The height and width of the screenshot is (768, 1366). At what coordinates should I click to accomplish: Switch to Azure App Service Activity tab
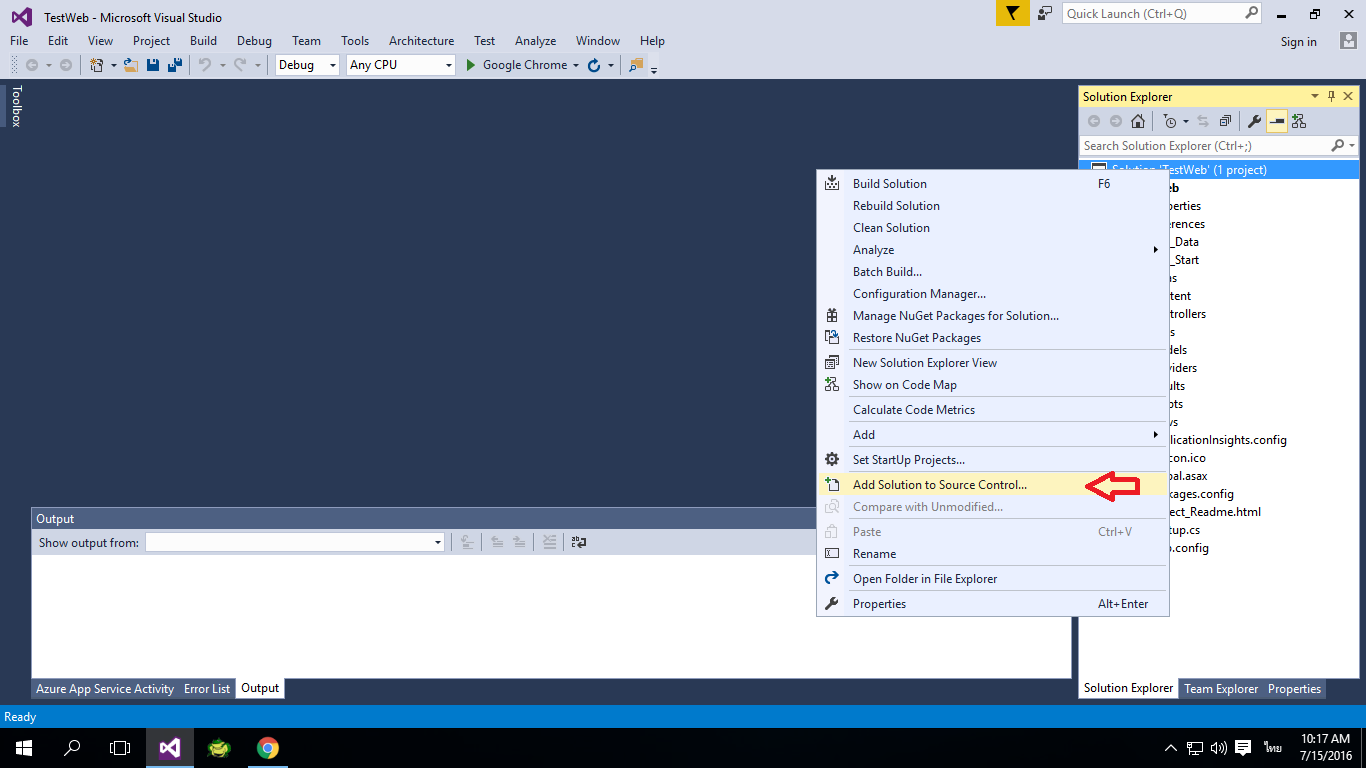105,689
